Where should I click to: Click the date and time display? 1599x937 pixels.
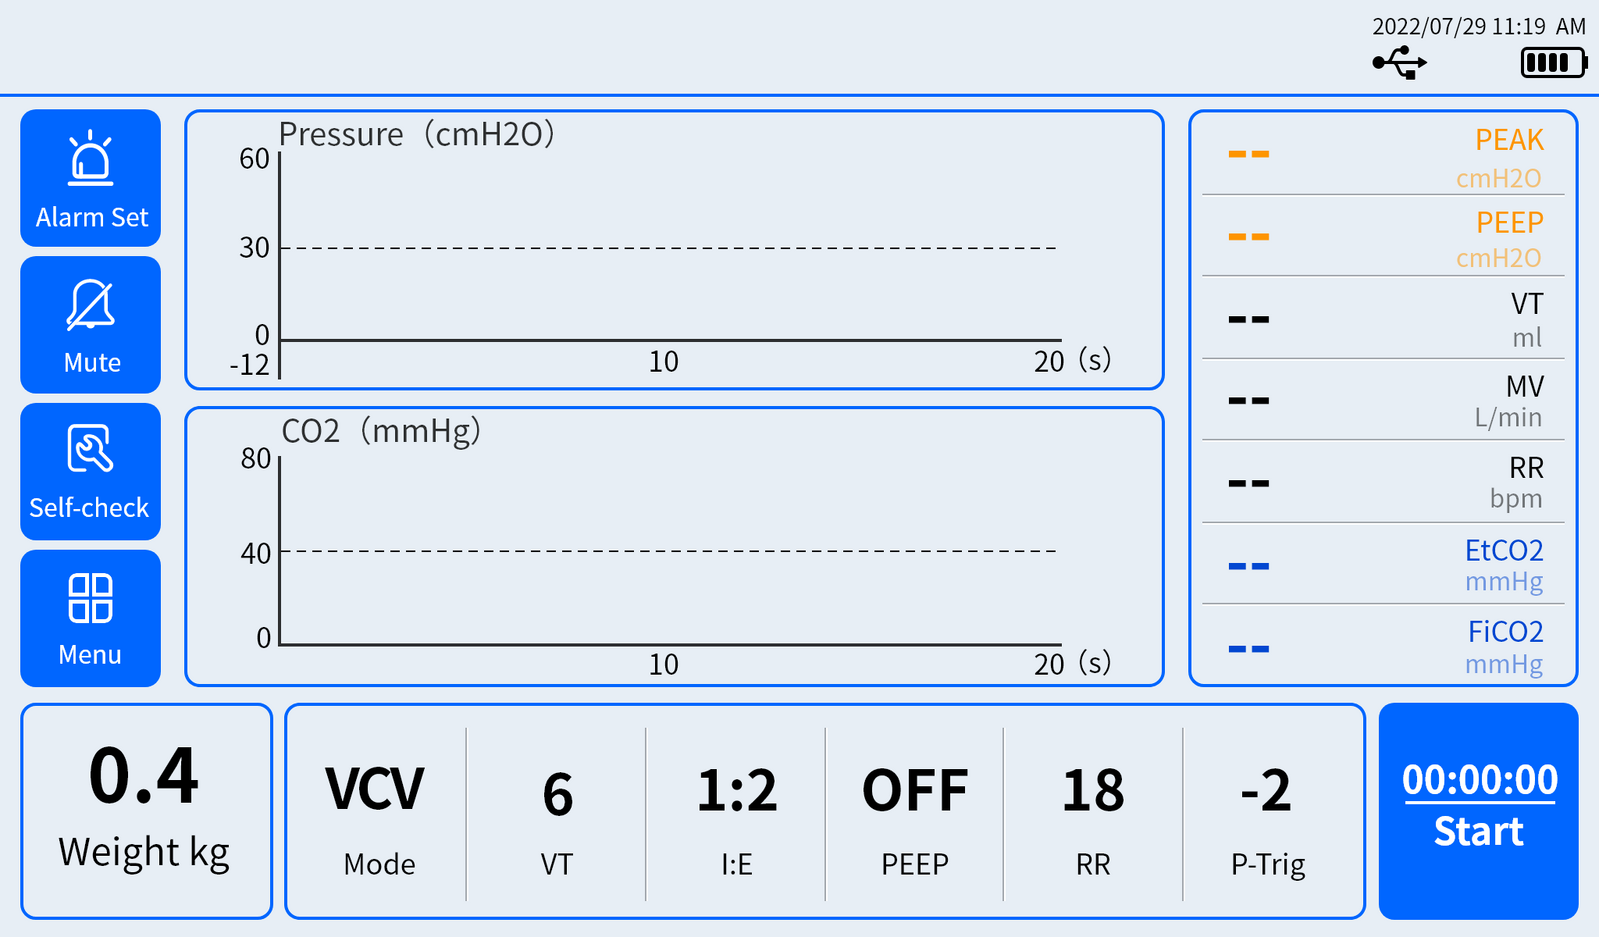pyautogui.click(x=1479, y=26)
